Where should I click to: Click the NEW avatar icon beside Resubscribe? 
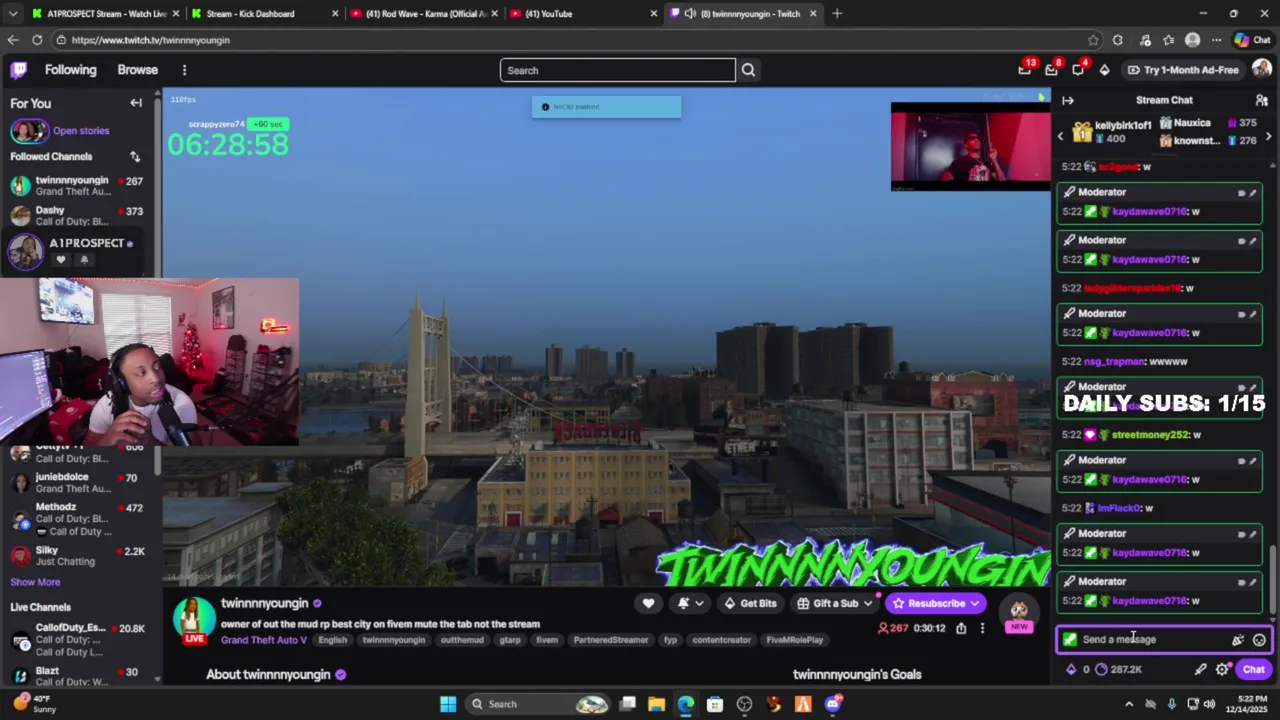pyautogui.click(x=1019, y=612)
